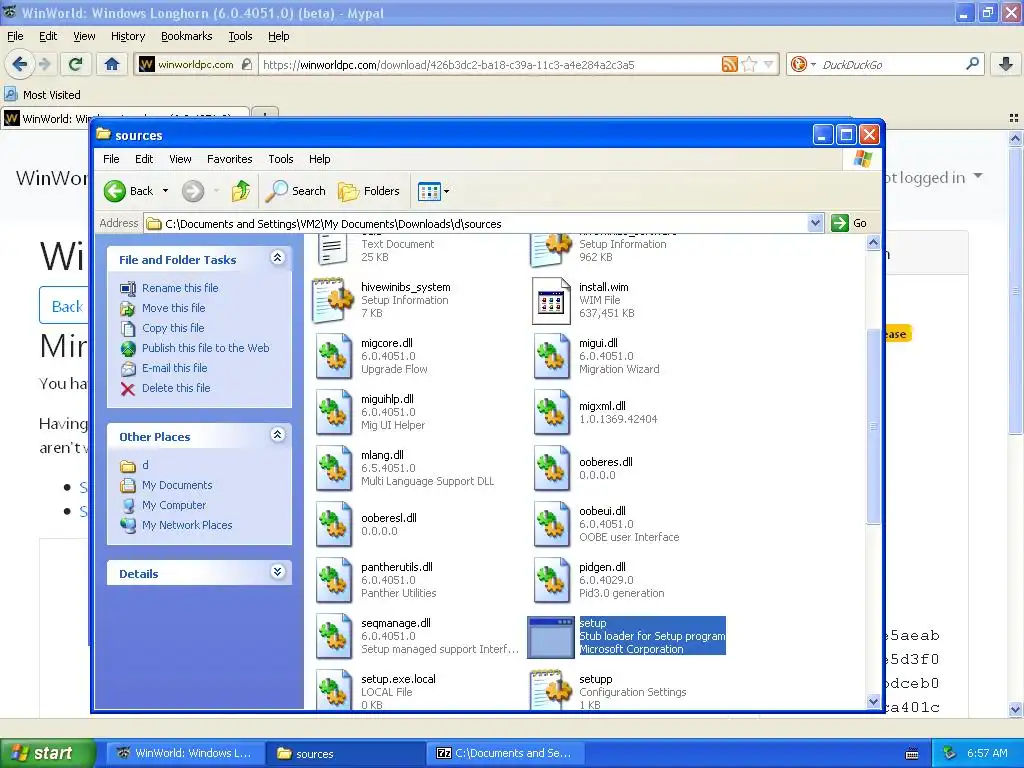
Task: Toggle the Folders pane button
Action: [x=369, y=191]
